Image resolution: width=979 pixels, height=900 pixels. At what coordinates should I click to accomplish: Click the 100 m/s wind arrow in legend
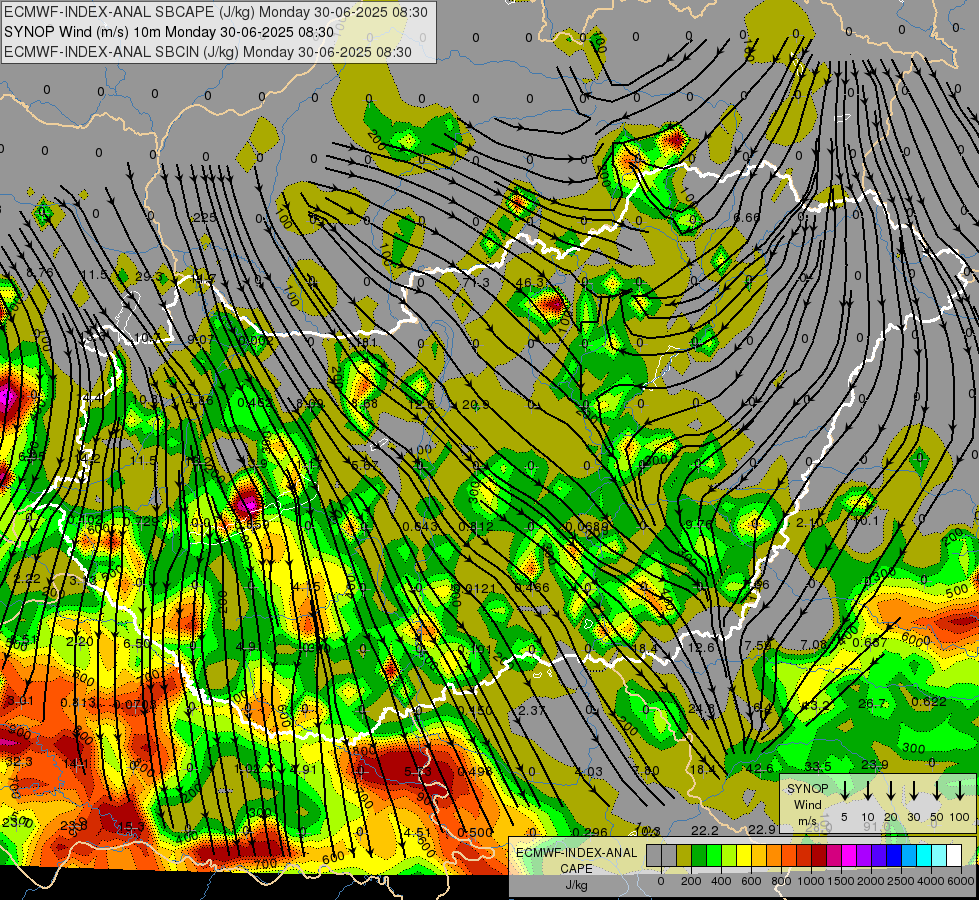tap(960, 790)
